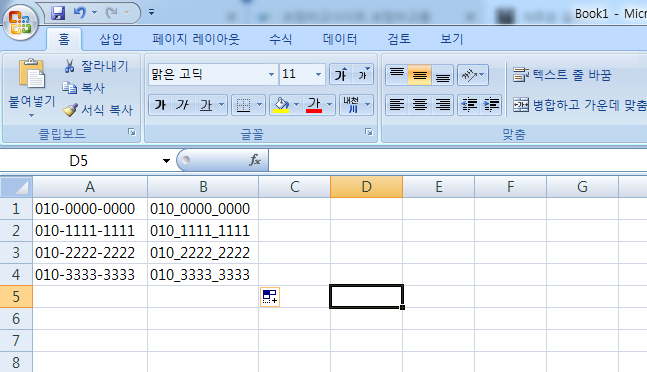The width and height of the screenshot is (647, 372).
Task: Open the Auto Fill Options smart tag
Action: [270, 297]
